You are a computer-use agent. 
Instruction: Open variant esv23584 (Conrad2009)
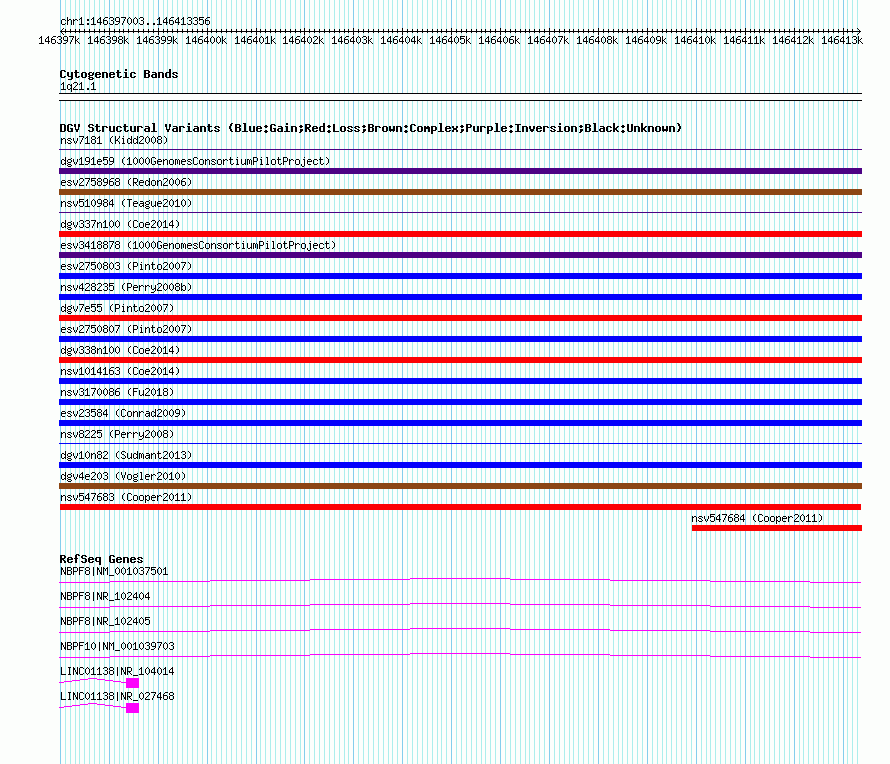point(123,413)
